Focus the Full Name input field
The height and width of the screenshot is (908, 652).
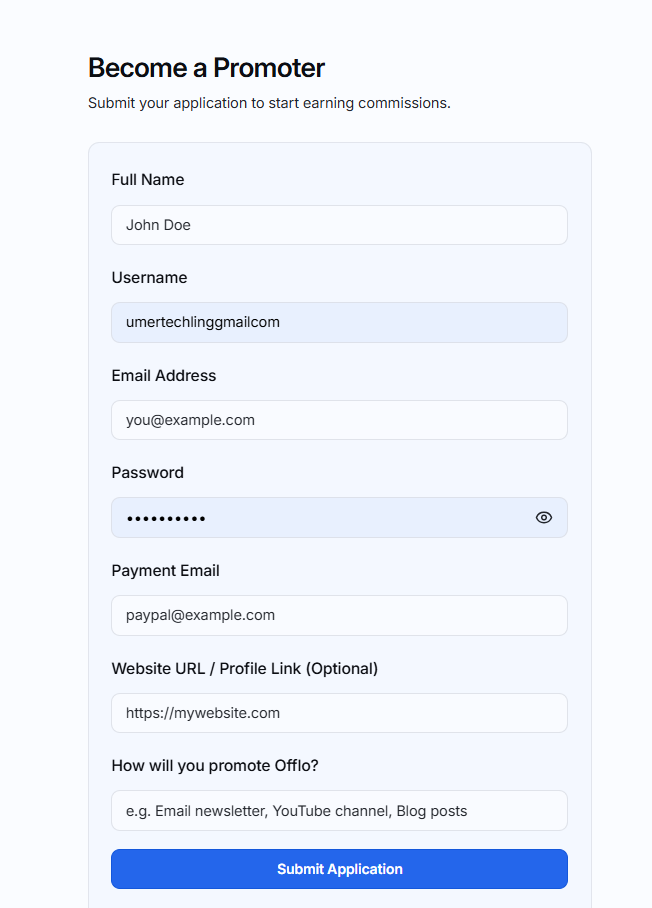[x=339, y=225]
